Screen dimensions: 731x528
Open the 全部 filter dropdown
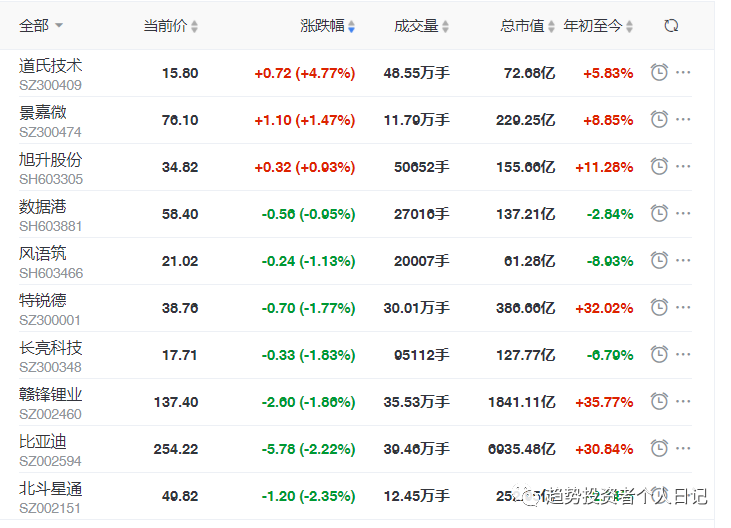tap(41, 26)
